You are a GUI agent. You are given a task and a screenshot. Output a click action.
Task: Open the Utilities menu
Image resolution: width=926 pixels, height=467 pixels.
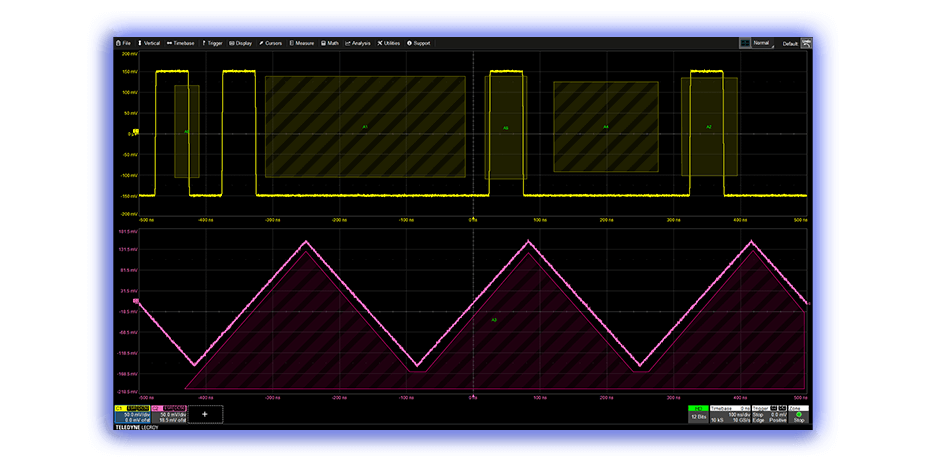[389, 43]
